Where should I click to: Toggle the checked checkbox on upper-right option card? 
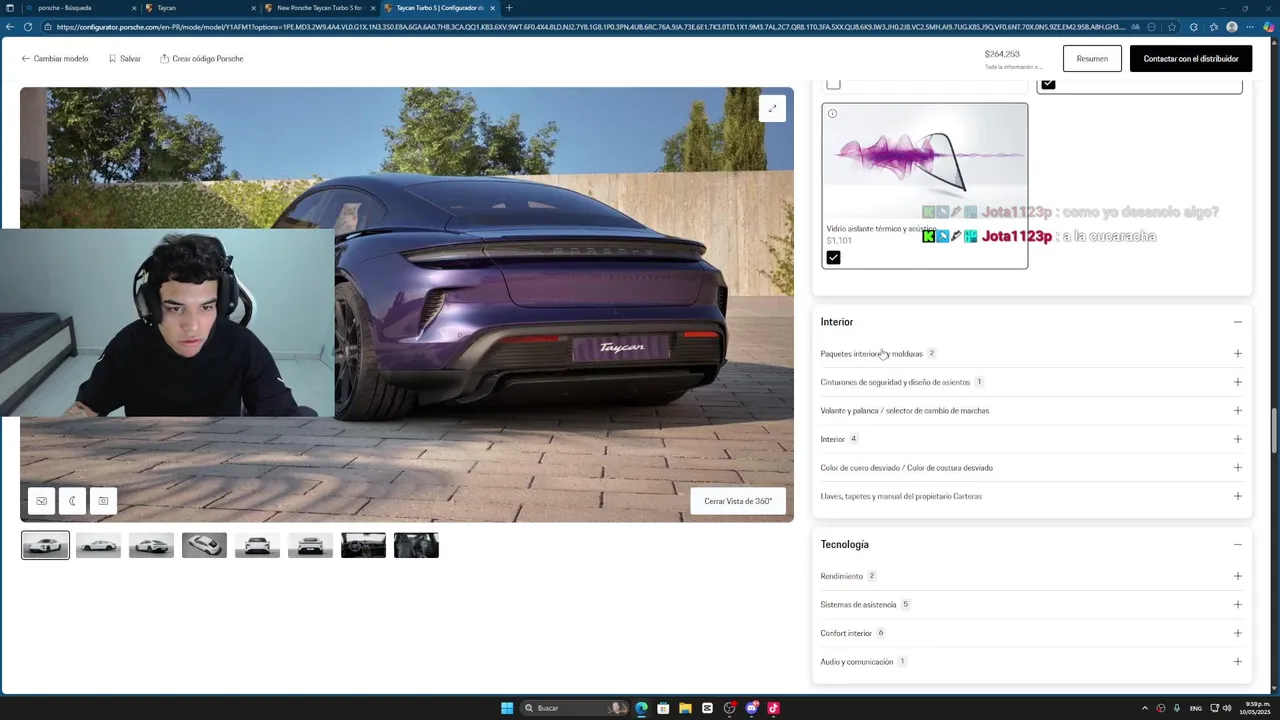(x=1048, y=84)
